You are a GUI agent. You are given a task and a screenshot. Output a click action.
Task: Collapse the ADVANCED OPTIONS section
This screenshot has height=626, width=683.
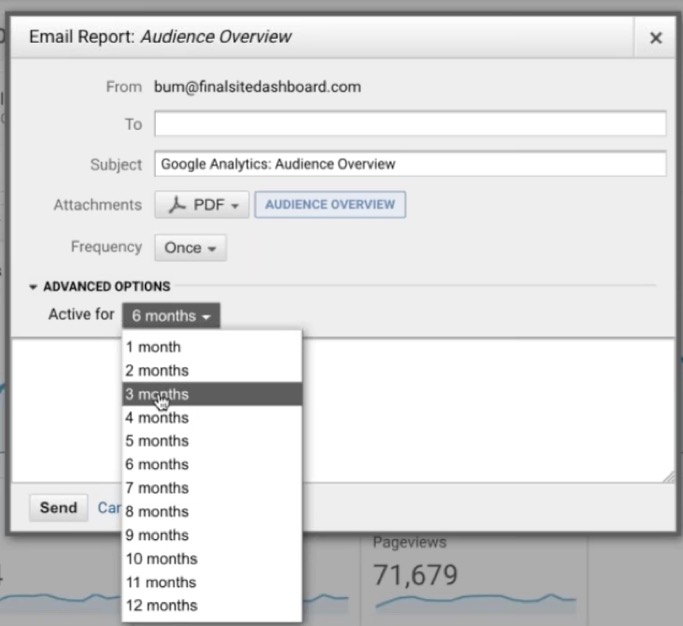click(x=100, y=286)
